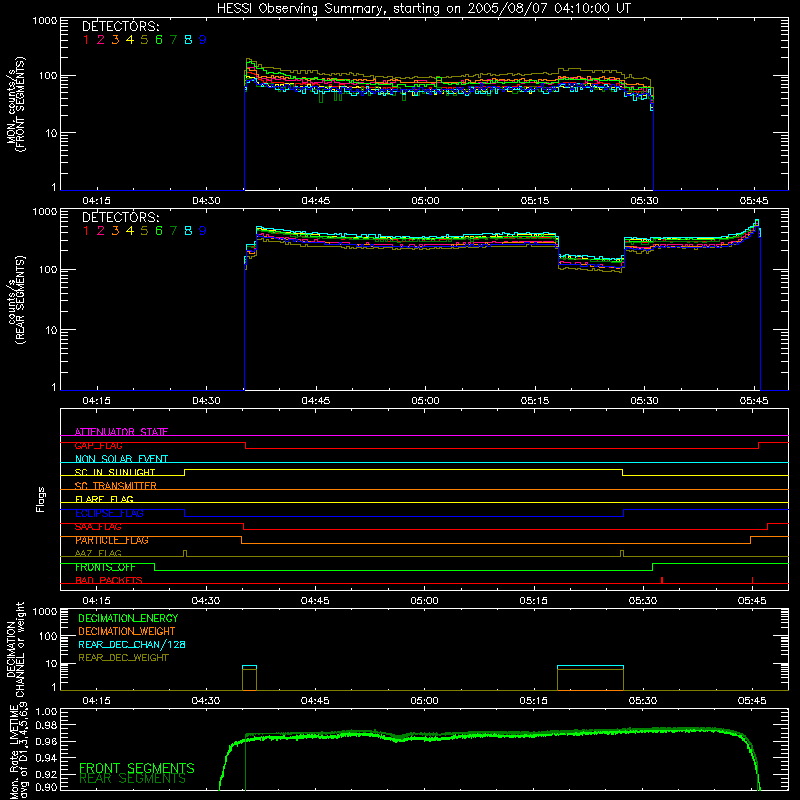800x800 pixels.
Task: Click the FRONTS_OFF flag label
Action: pyautogui.click(x=105, y=567)
